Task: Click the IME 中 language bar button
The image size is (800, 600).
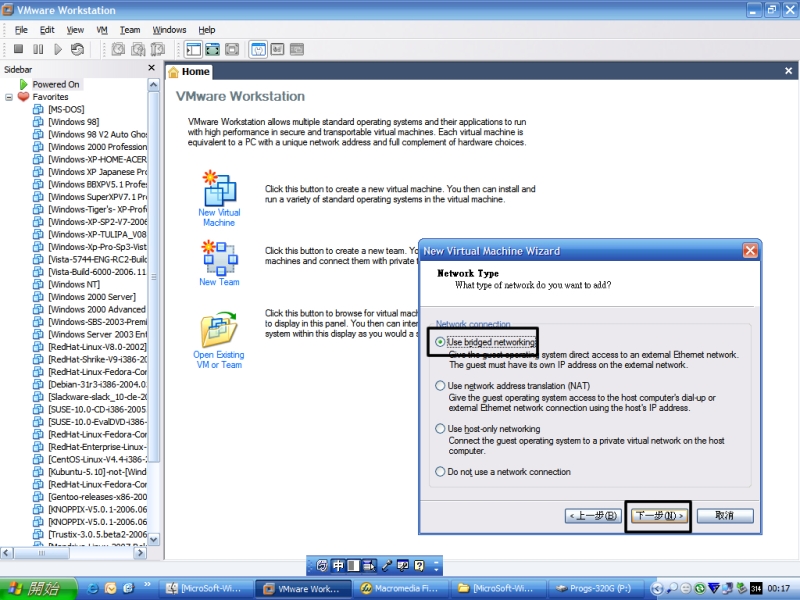Action: (338, 565)
